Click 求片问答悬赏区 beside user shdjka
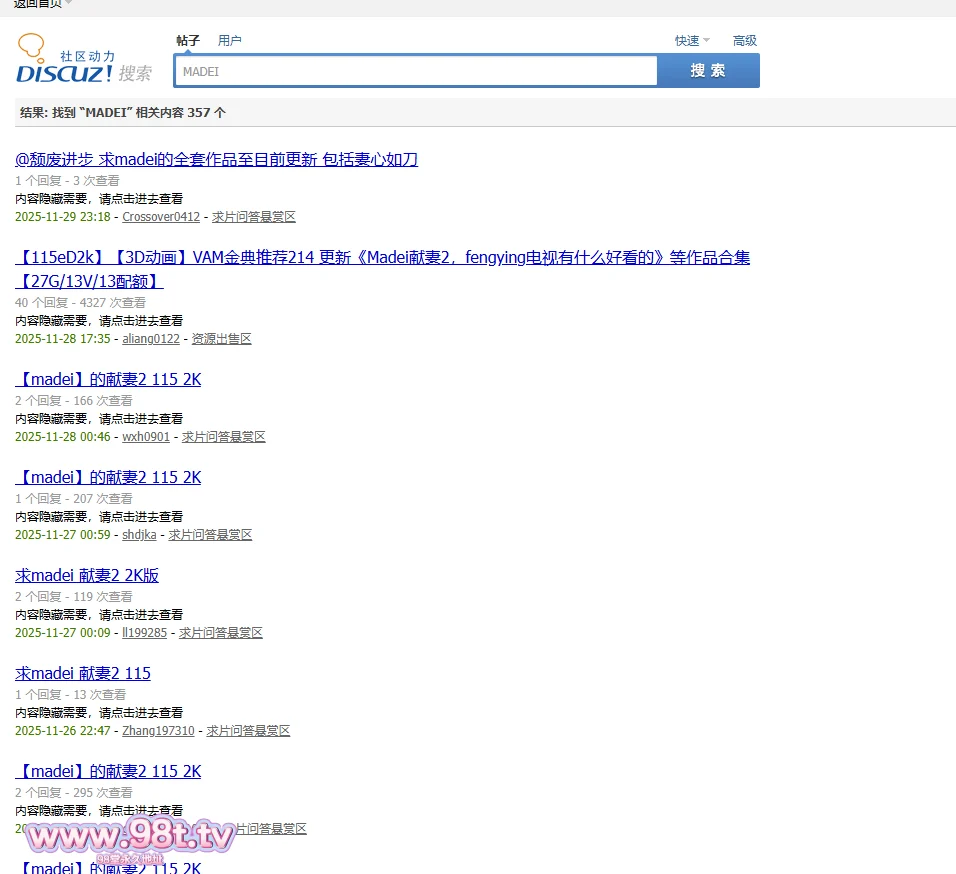Viewport: 956px width, 874px height. coord(210,535)
